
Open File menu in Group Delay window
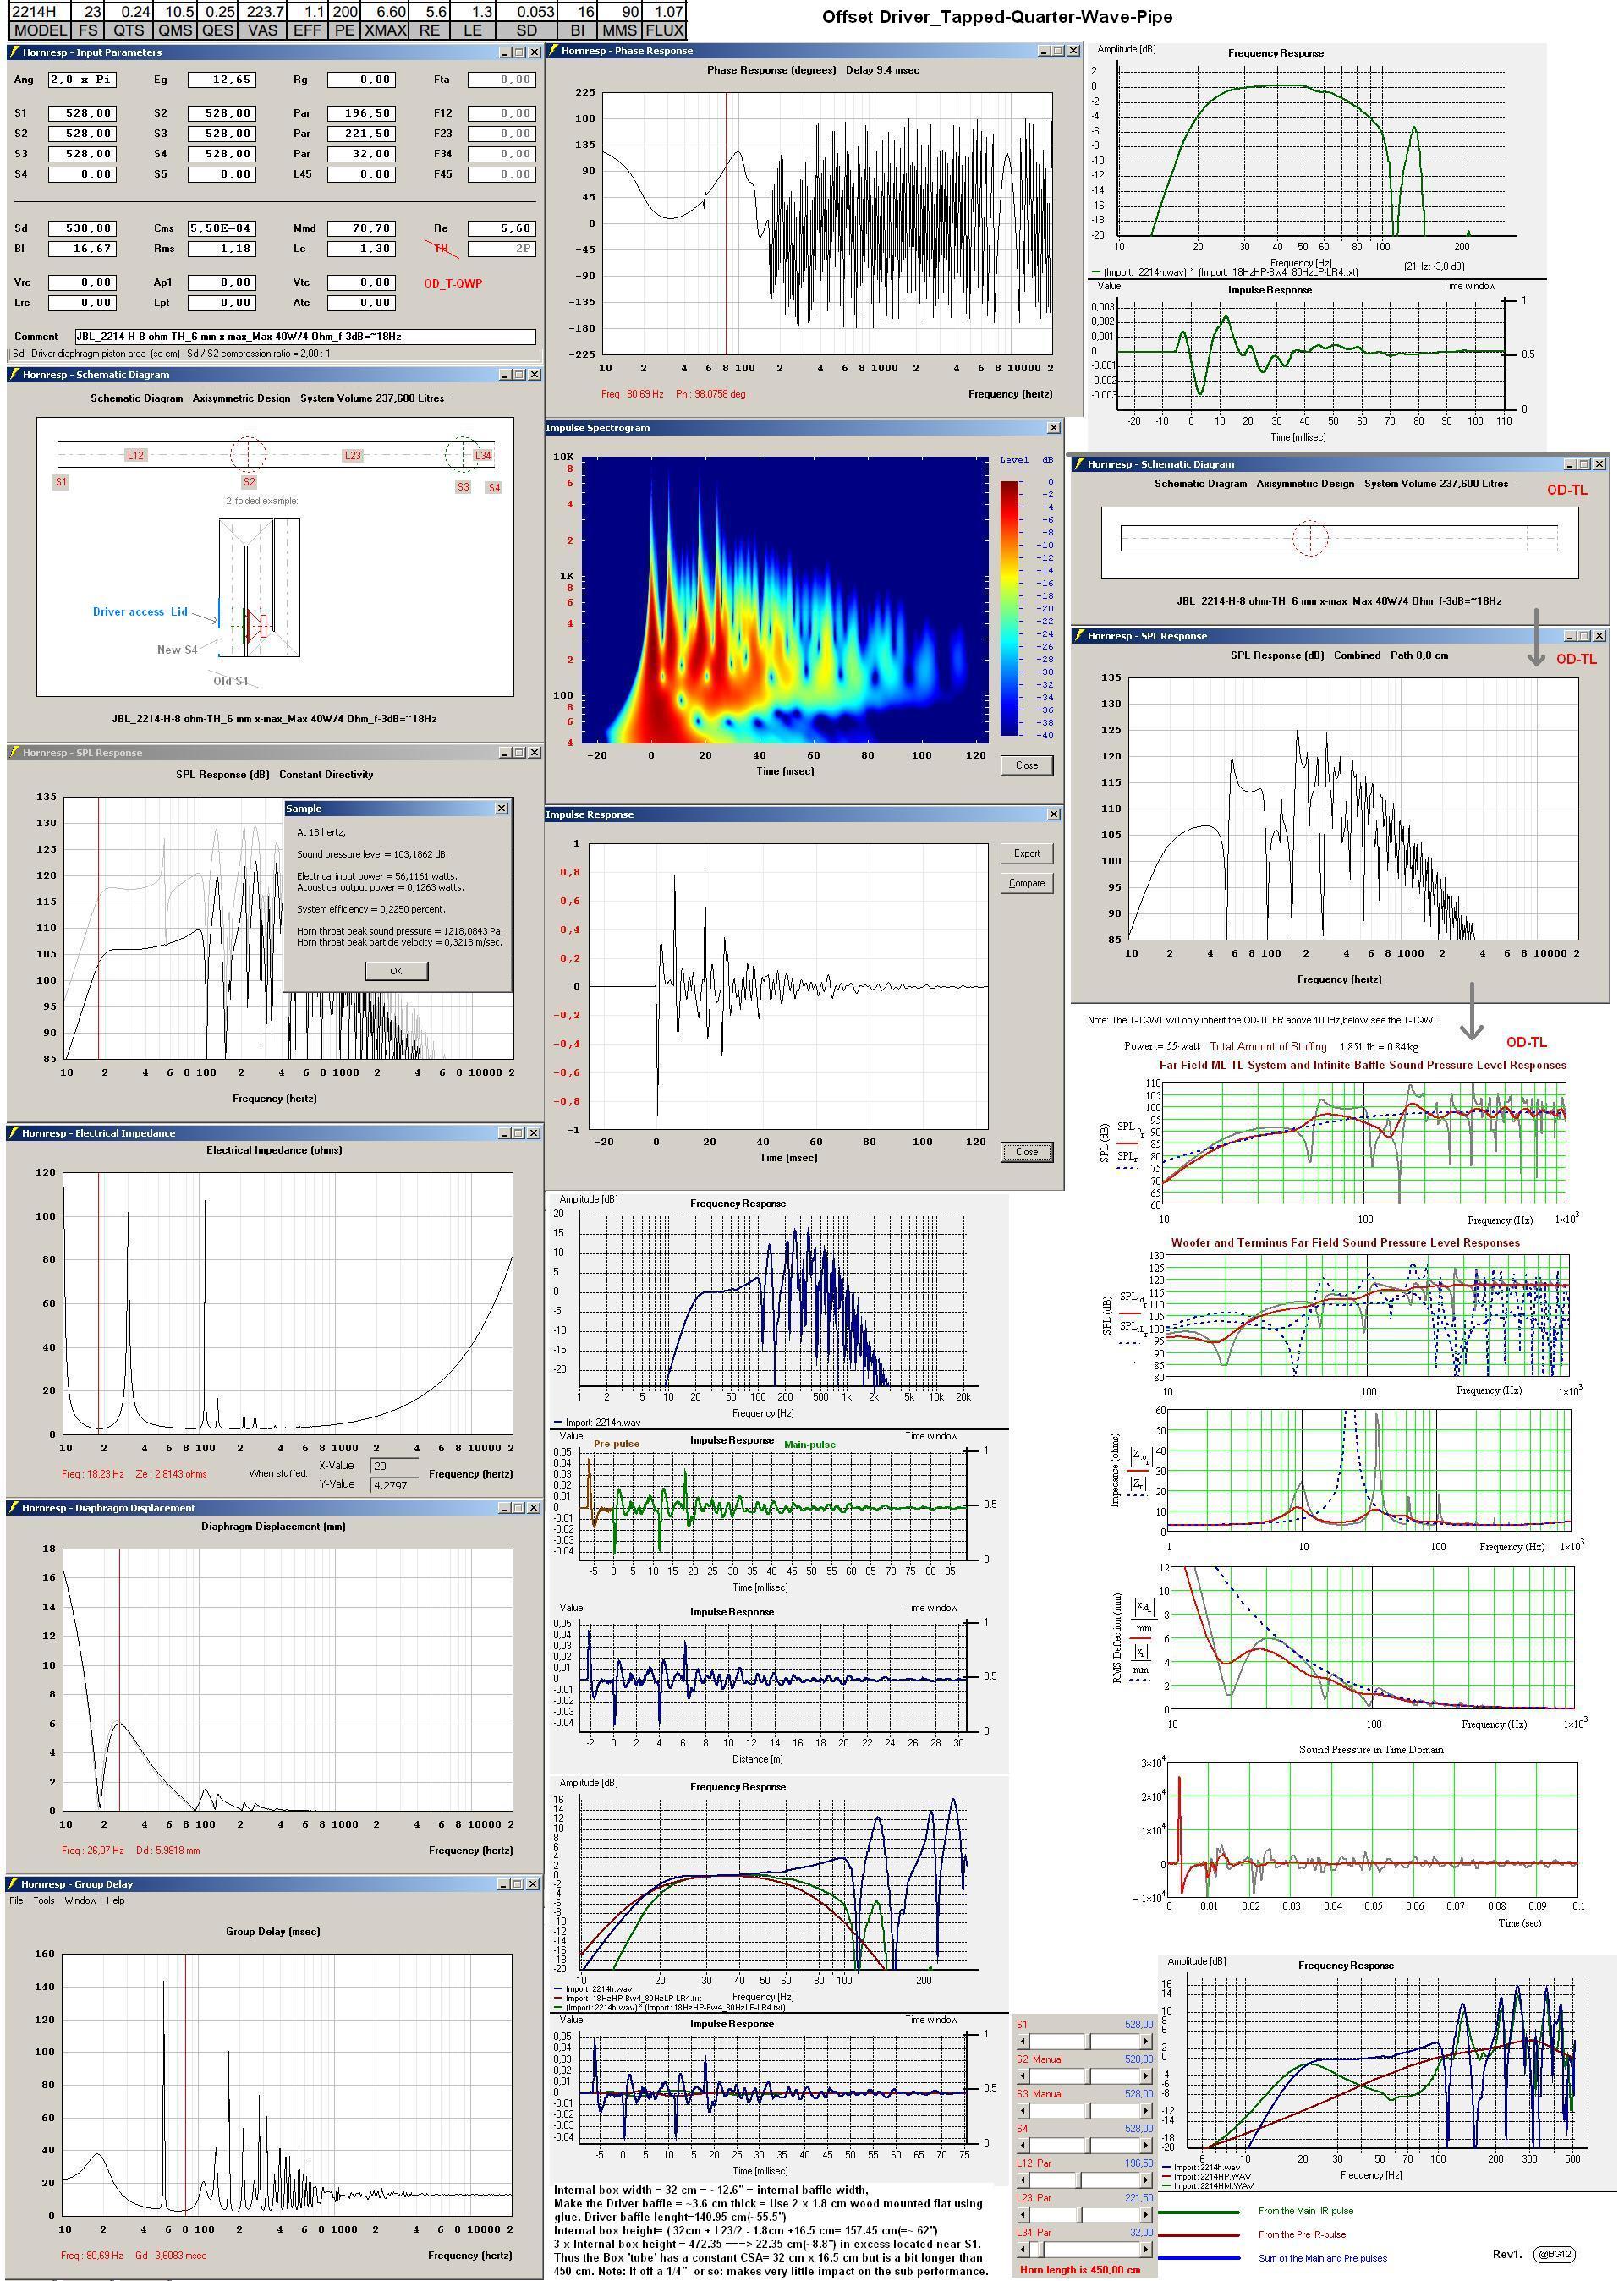(x=16, y=1900)
